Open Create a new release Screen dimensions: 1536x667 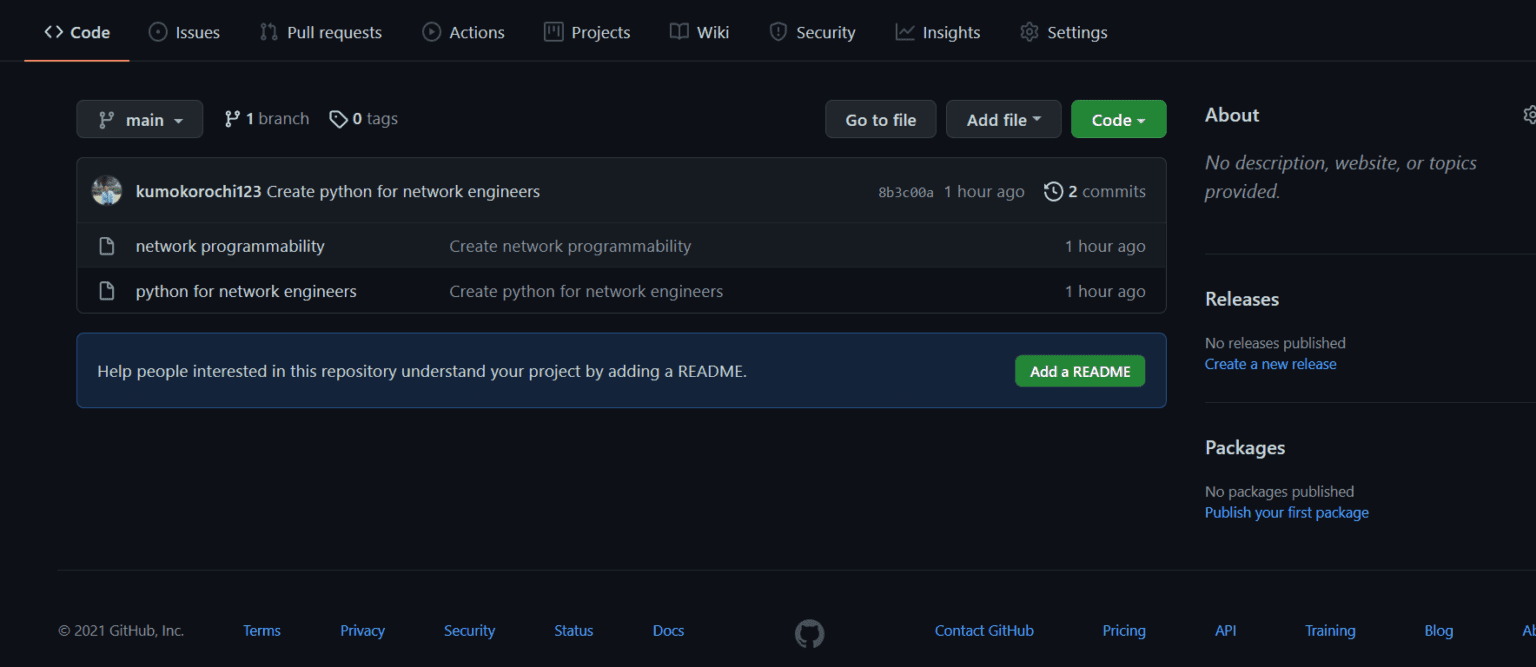(x=1270, y=363)
